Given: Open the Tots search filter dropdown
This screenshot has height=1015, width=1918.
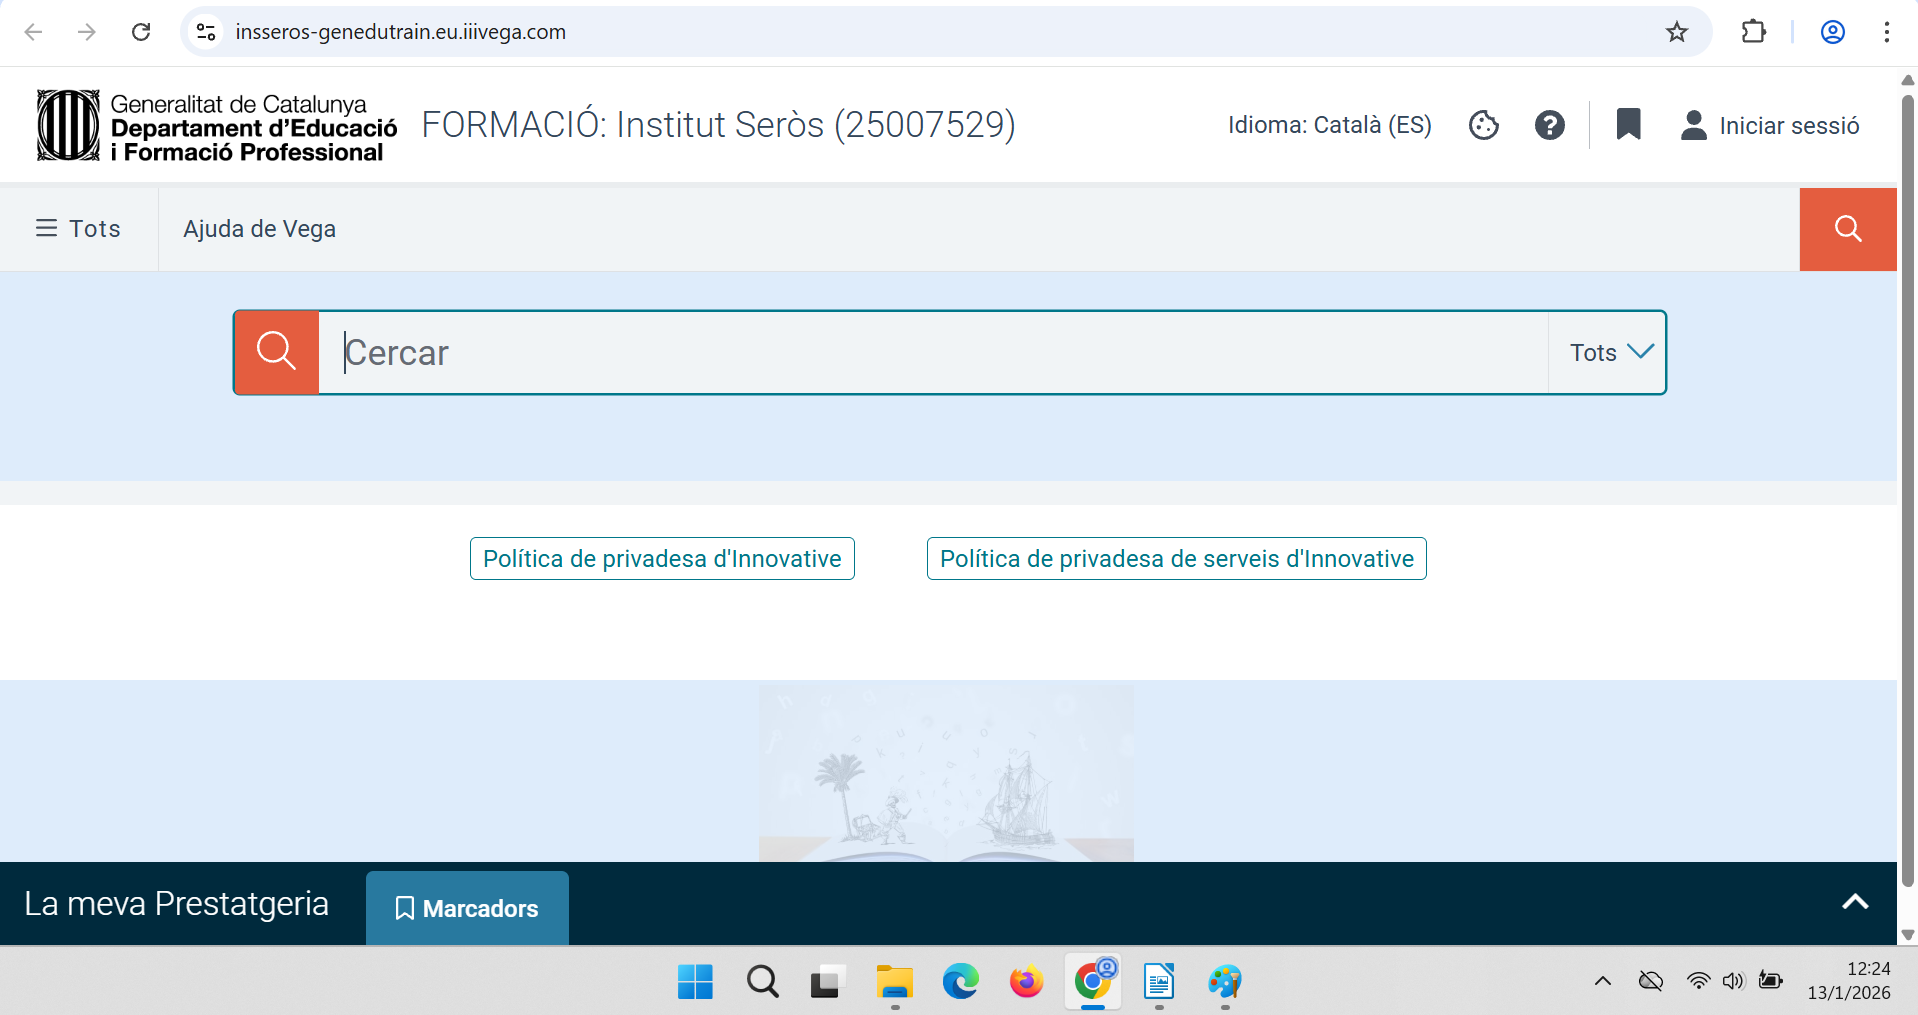Looking at the screenshot, I should pyautogui.click(x=1608, y=353).
